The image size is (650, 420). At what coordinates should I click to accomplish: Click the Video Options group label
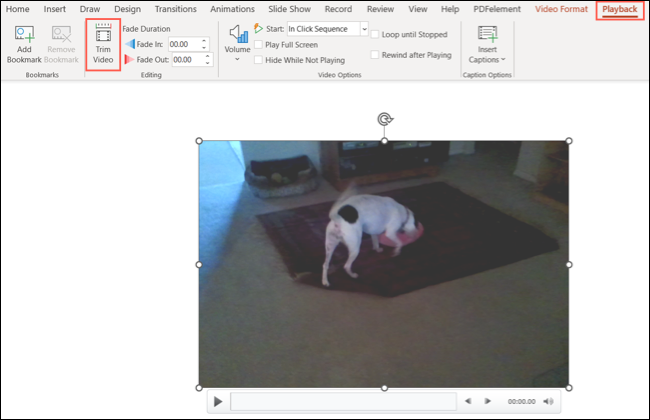[x=340, y=75]
